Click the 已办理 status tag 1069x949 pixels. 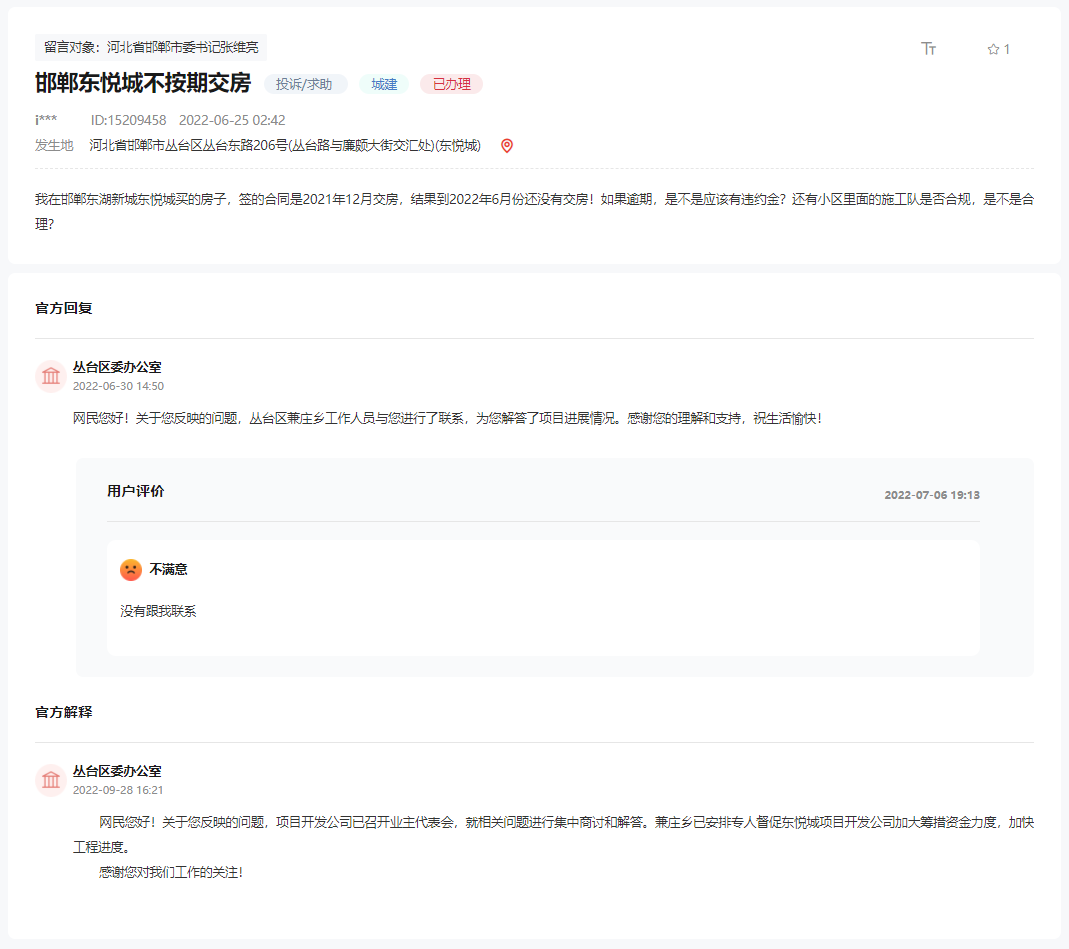[451, 84]
